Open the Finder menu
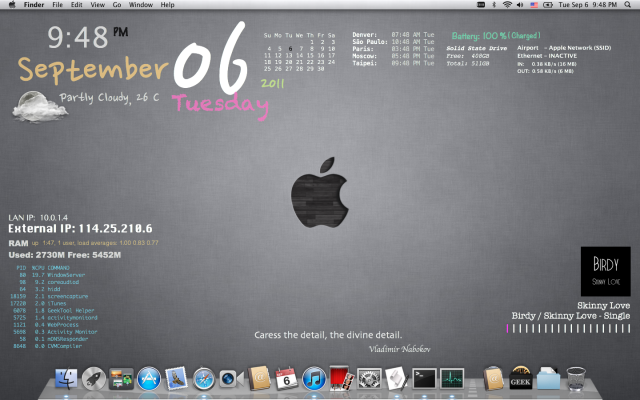640x400 pixels. click(x=34, y=5)
